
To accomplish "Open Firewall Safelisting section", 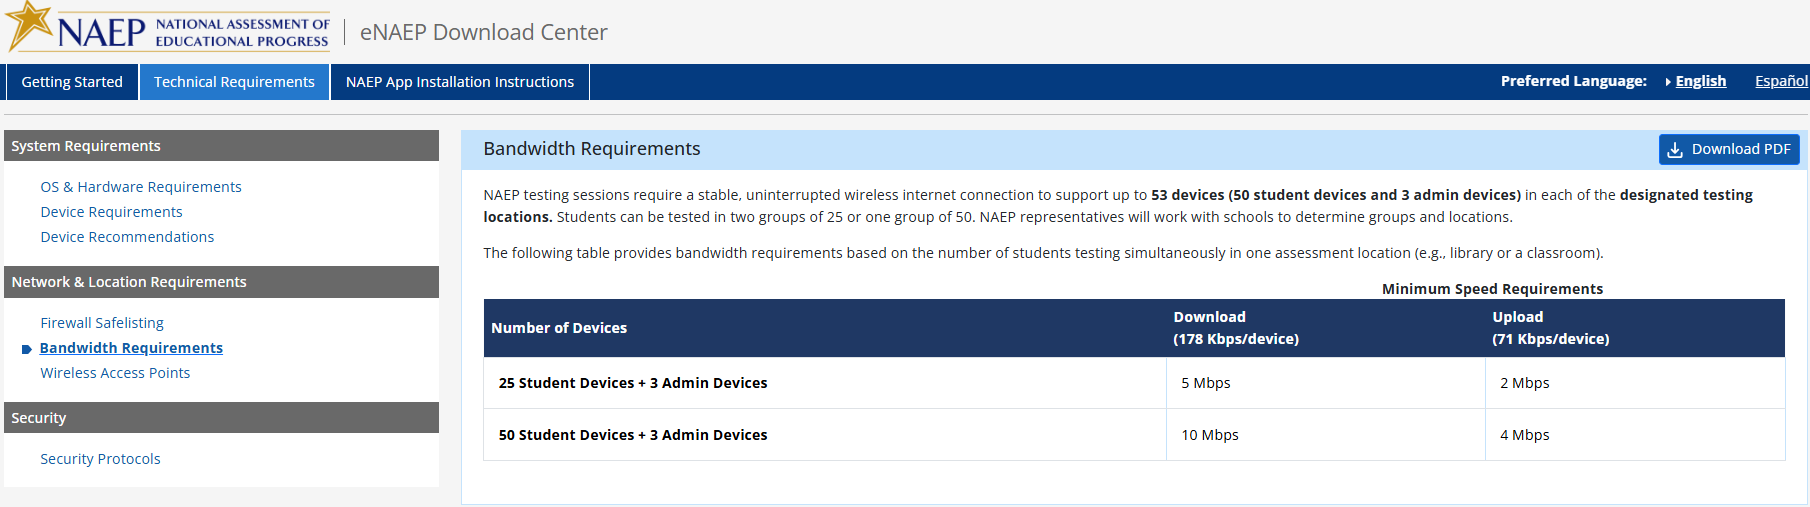I will click(102, 323).
